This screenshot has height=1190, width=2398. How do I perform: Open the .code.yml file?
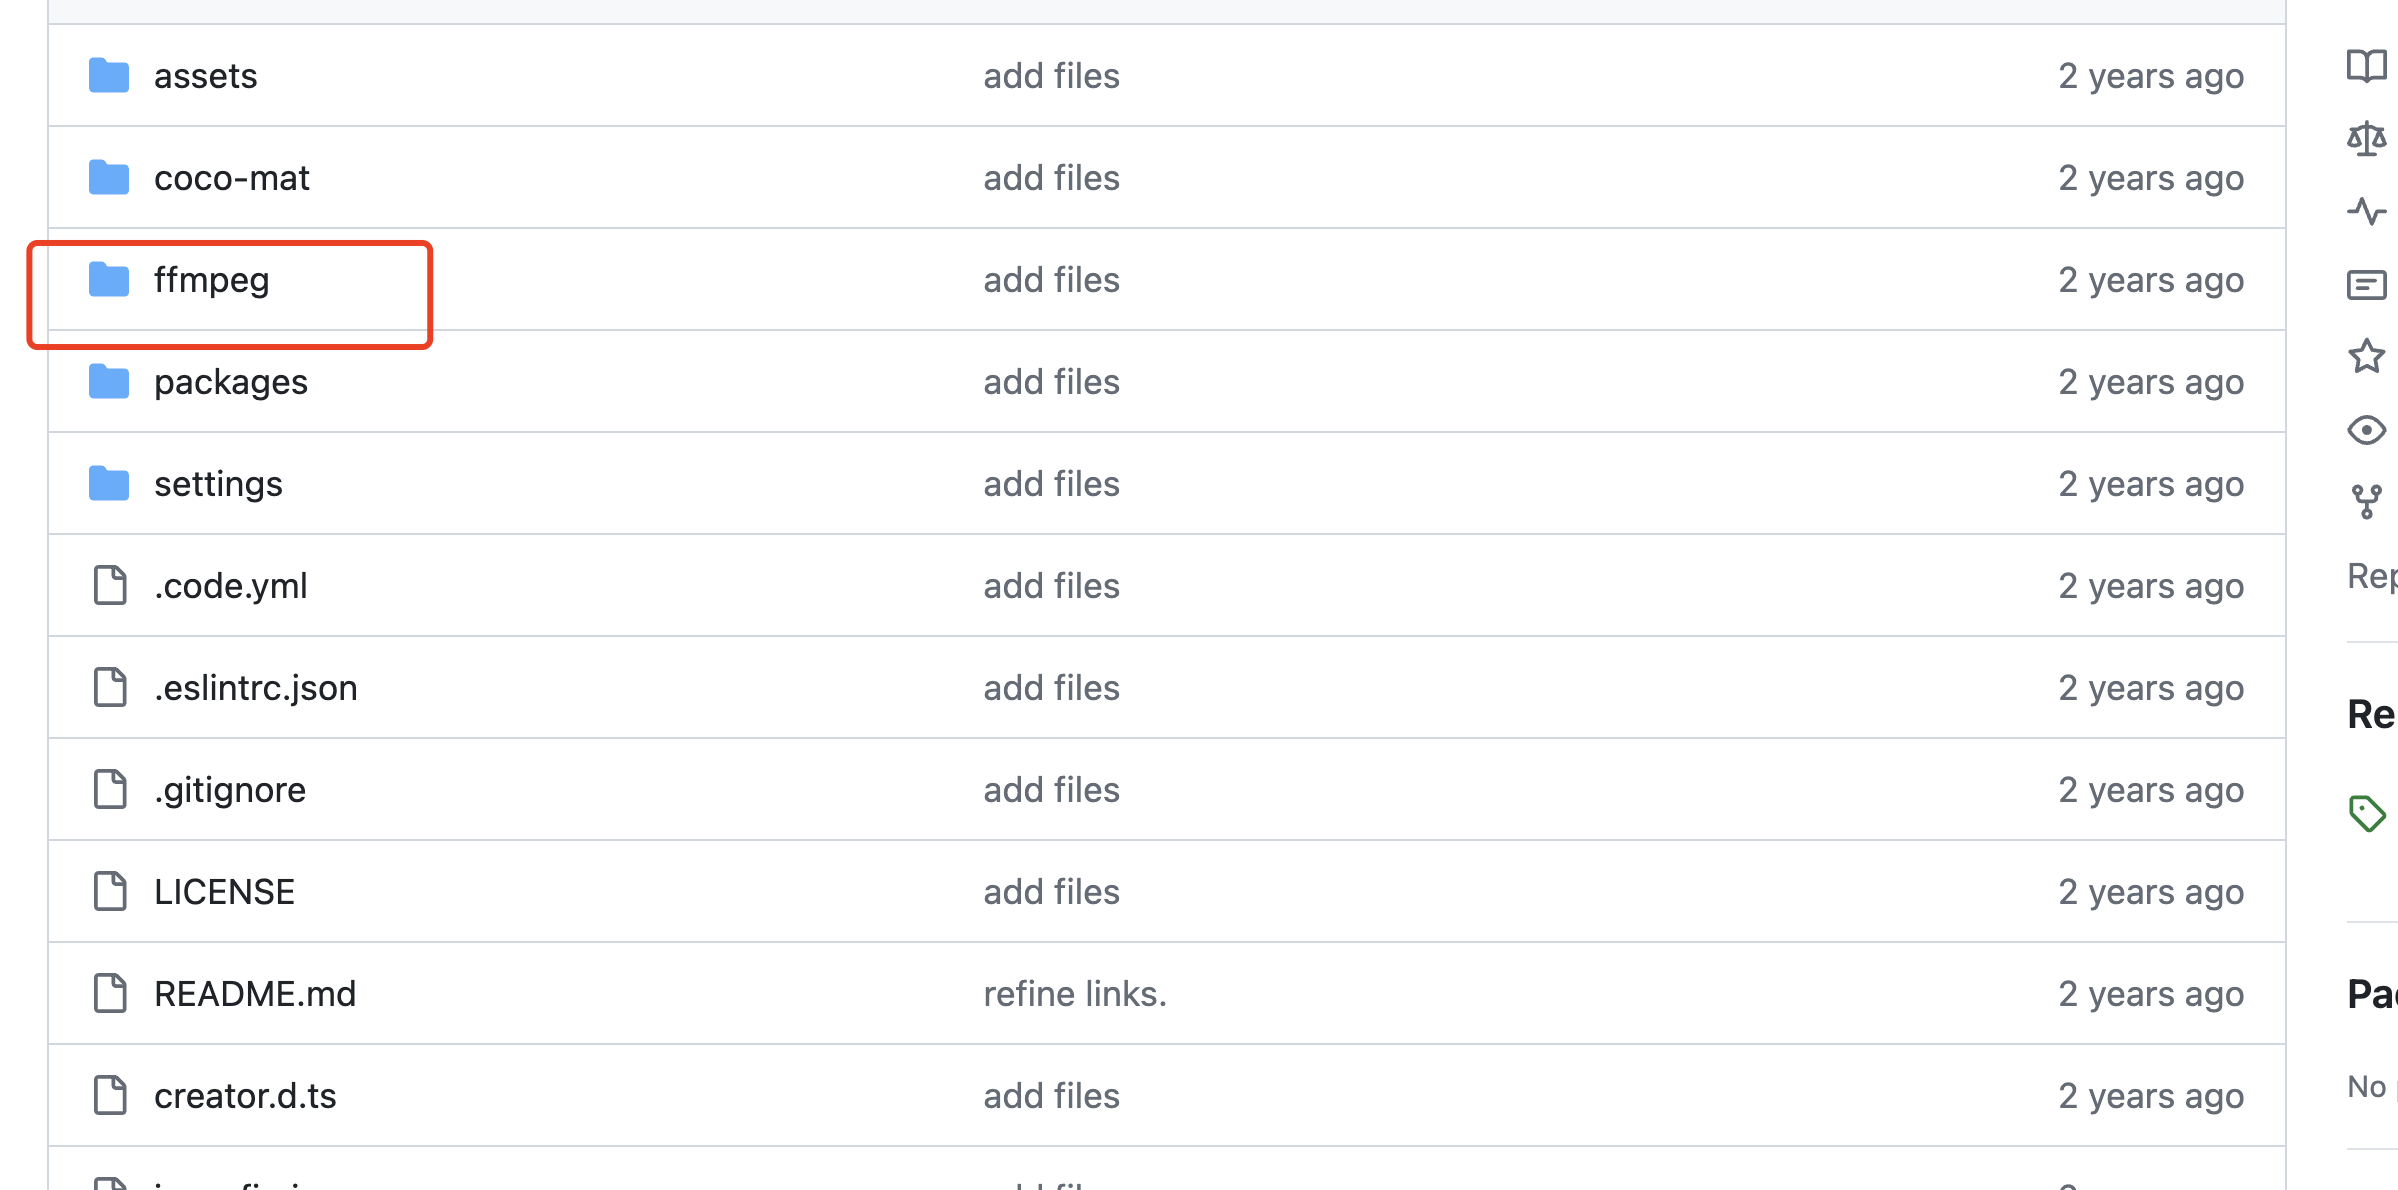[x=230, y=586]
